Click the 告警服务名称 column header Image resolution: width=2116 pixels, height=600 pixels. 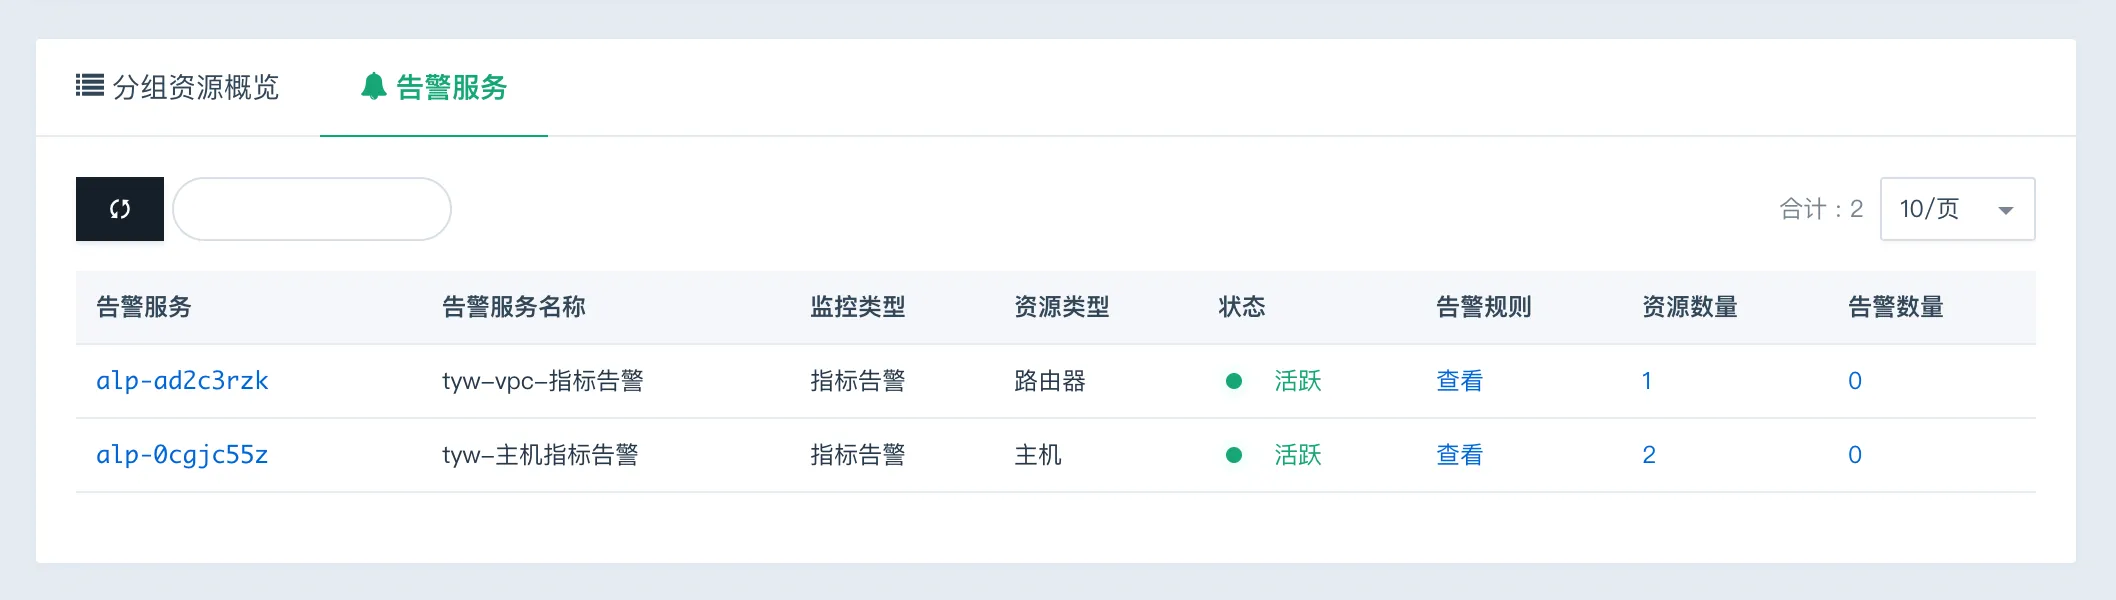(514, 307)
